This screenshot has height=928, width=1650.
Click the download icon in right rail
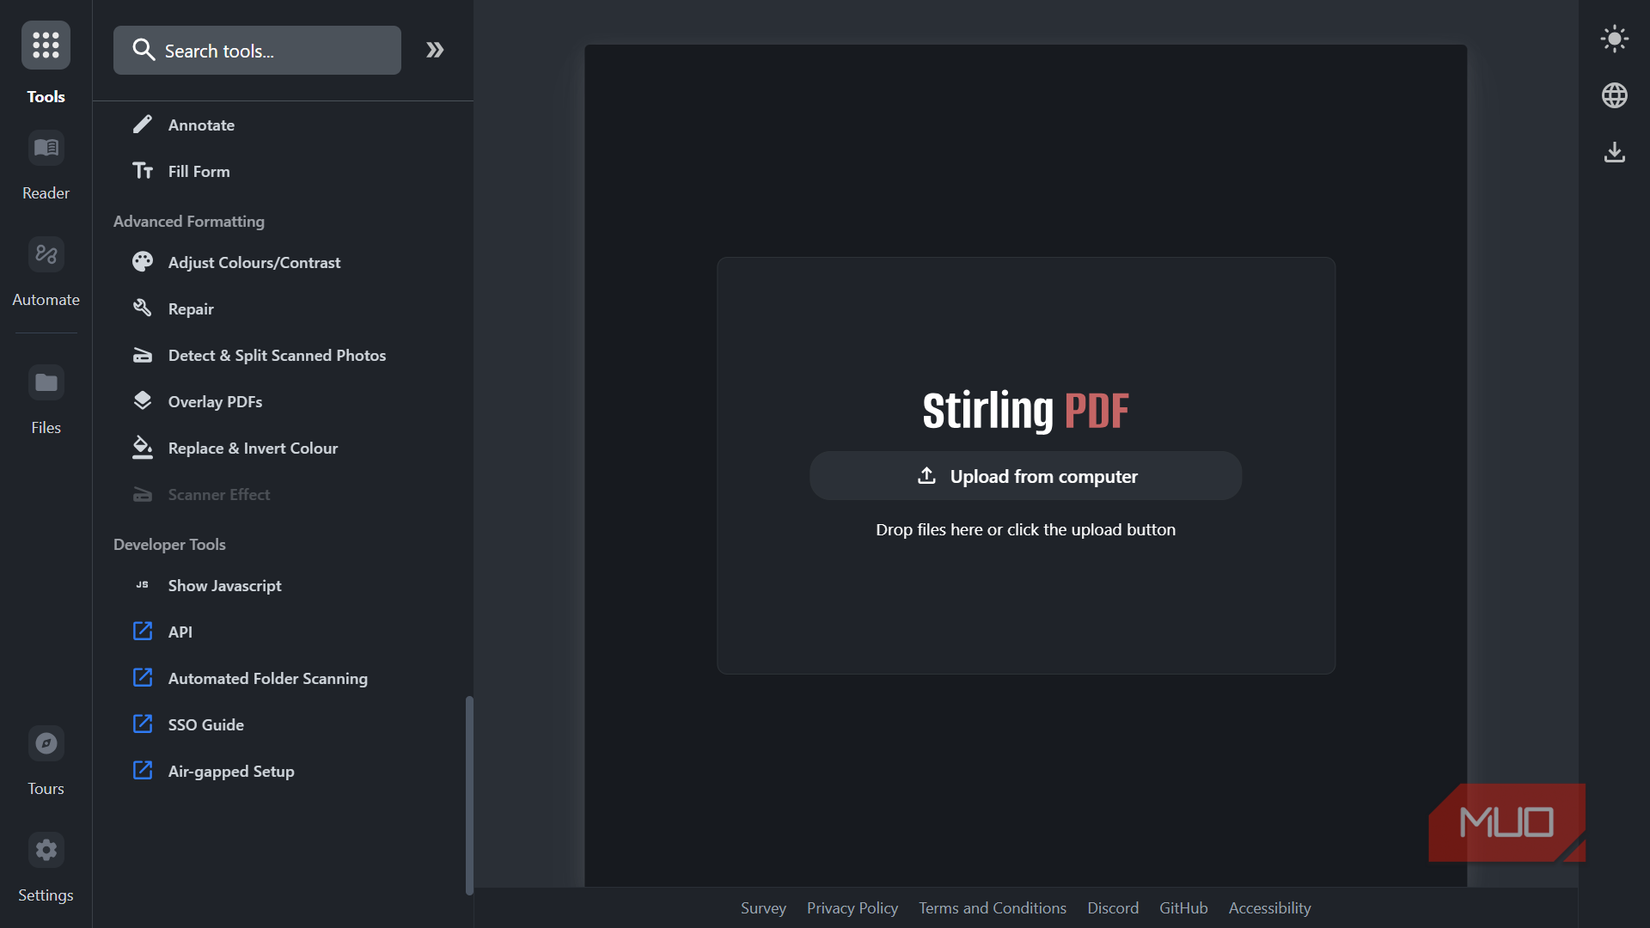tap(1614, 152)
